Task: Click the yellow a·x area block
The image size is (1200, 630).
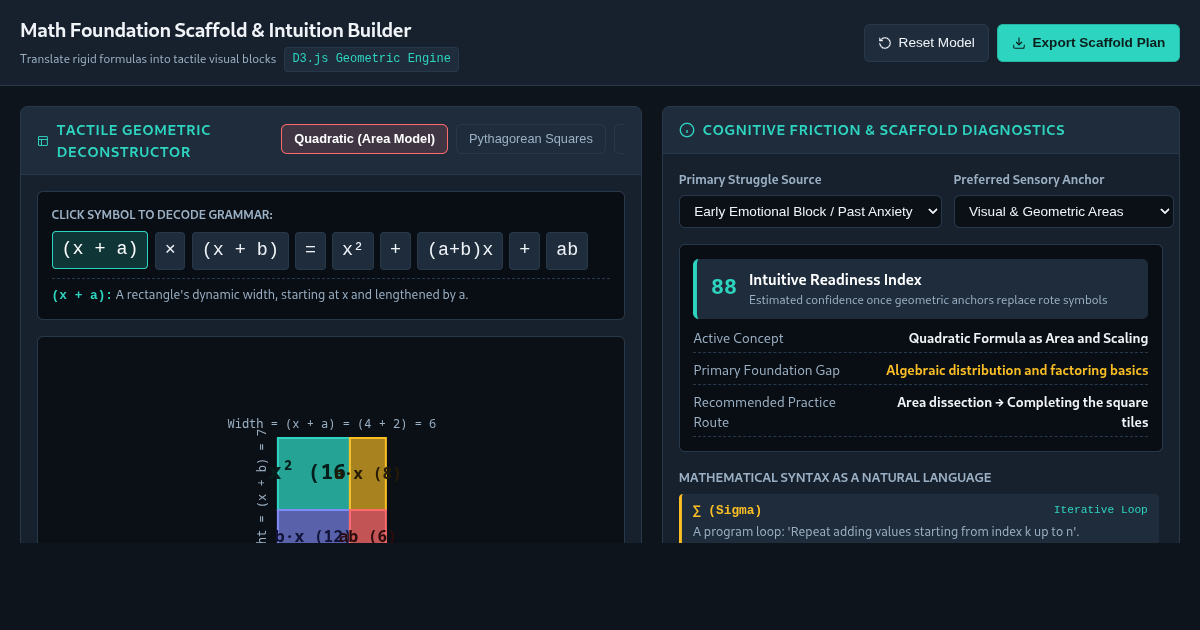Action: click(368, 474)
